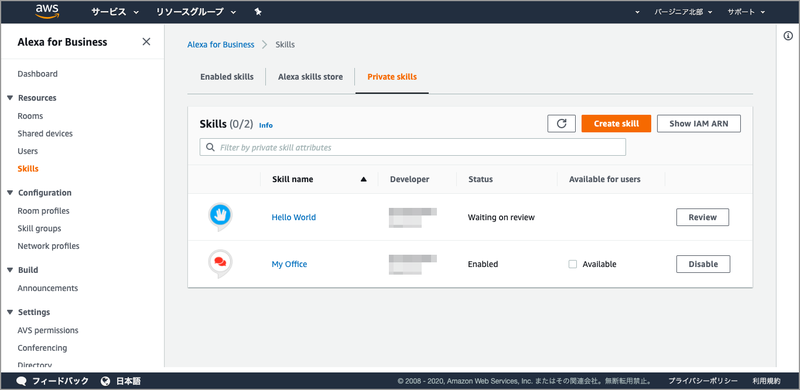Click the feedback speech bubble icon
Image resolution: width=800 pixels, height=390 pixels.
click(21, 381)
